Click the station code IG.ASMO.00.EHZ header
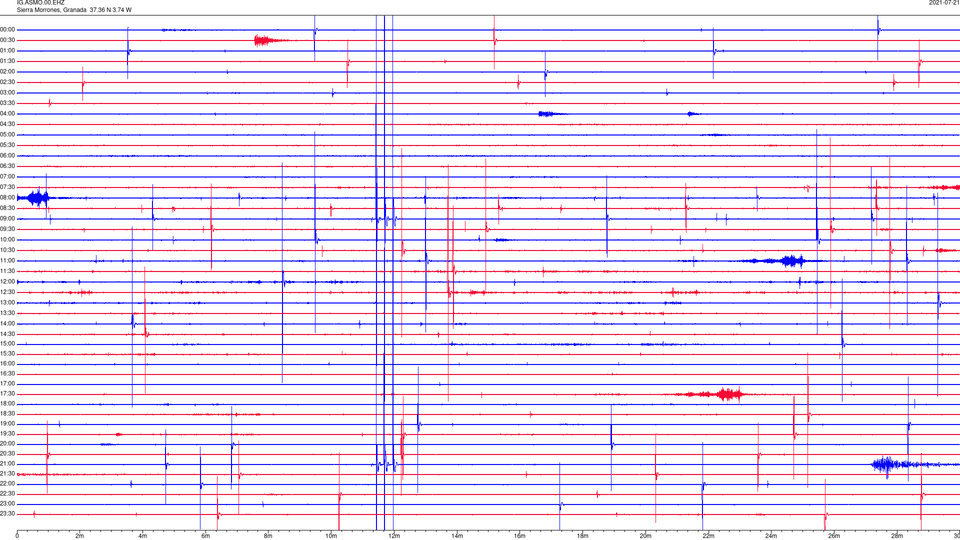 [40, 2]
